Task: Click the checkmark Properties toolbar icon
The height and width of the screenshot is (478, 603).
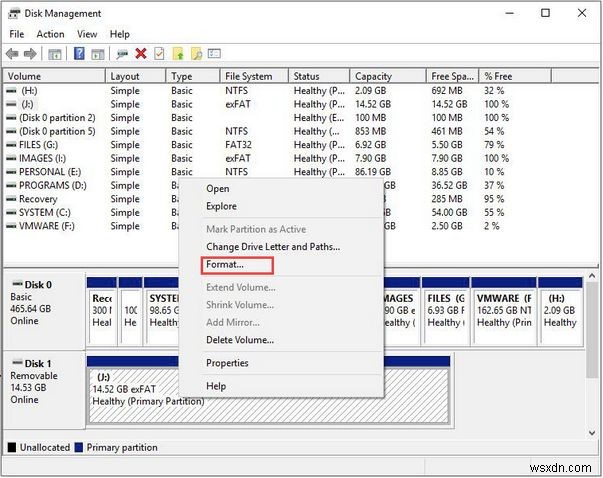Action: pyautogui.click(x=159, y=53)
